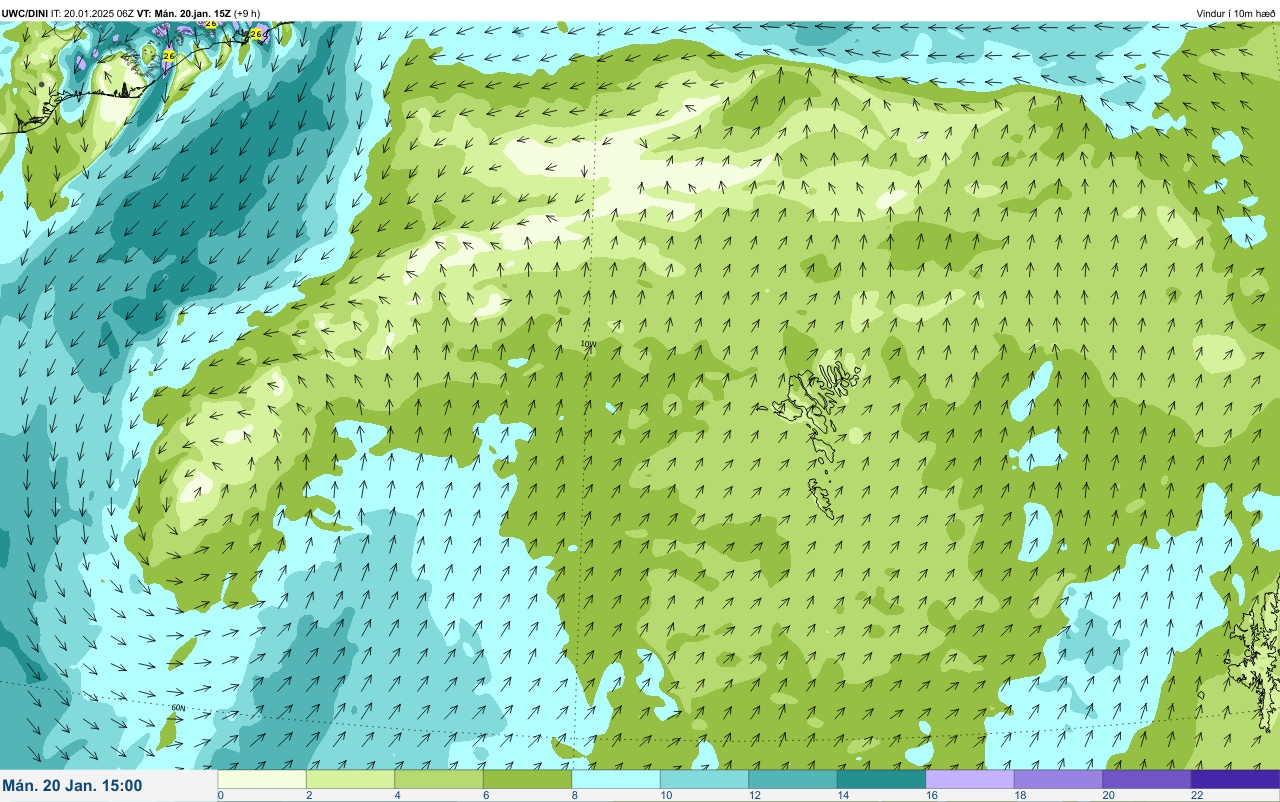Click the 'Mán. 20 Jan. 15:00' date label
Screen dimensions: 1280x802
pyautogui.click(x=72, y=786)
